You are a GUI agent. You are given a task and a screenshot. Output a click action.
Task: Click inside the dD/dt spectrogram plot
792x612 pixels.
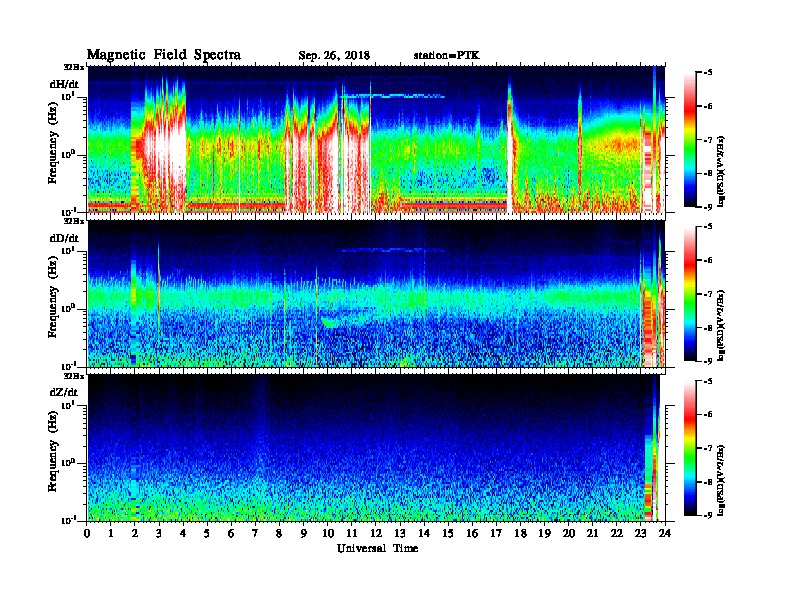[376, 293]
